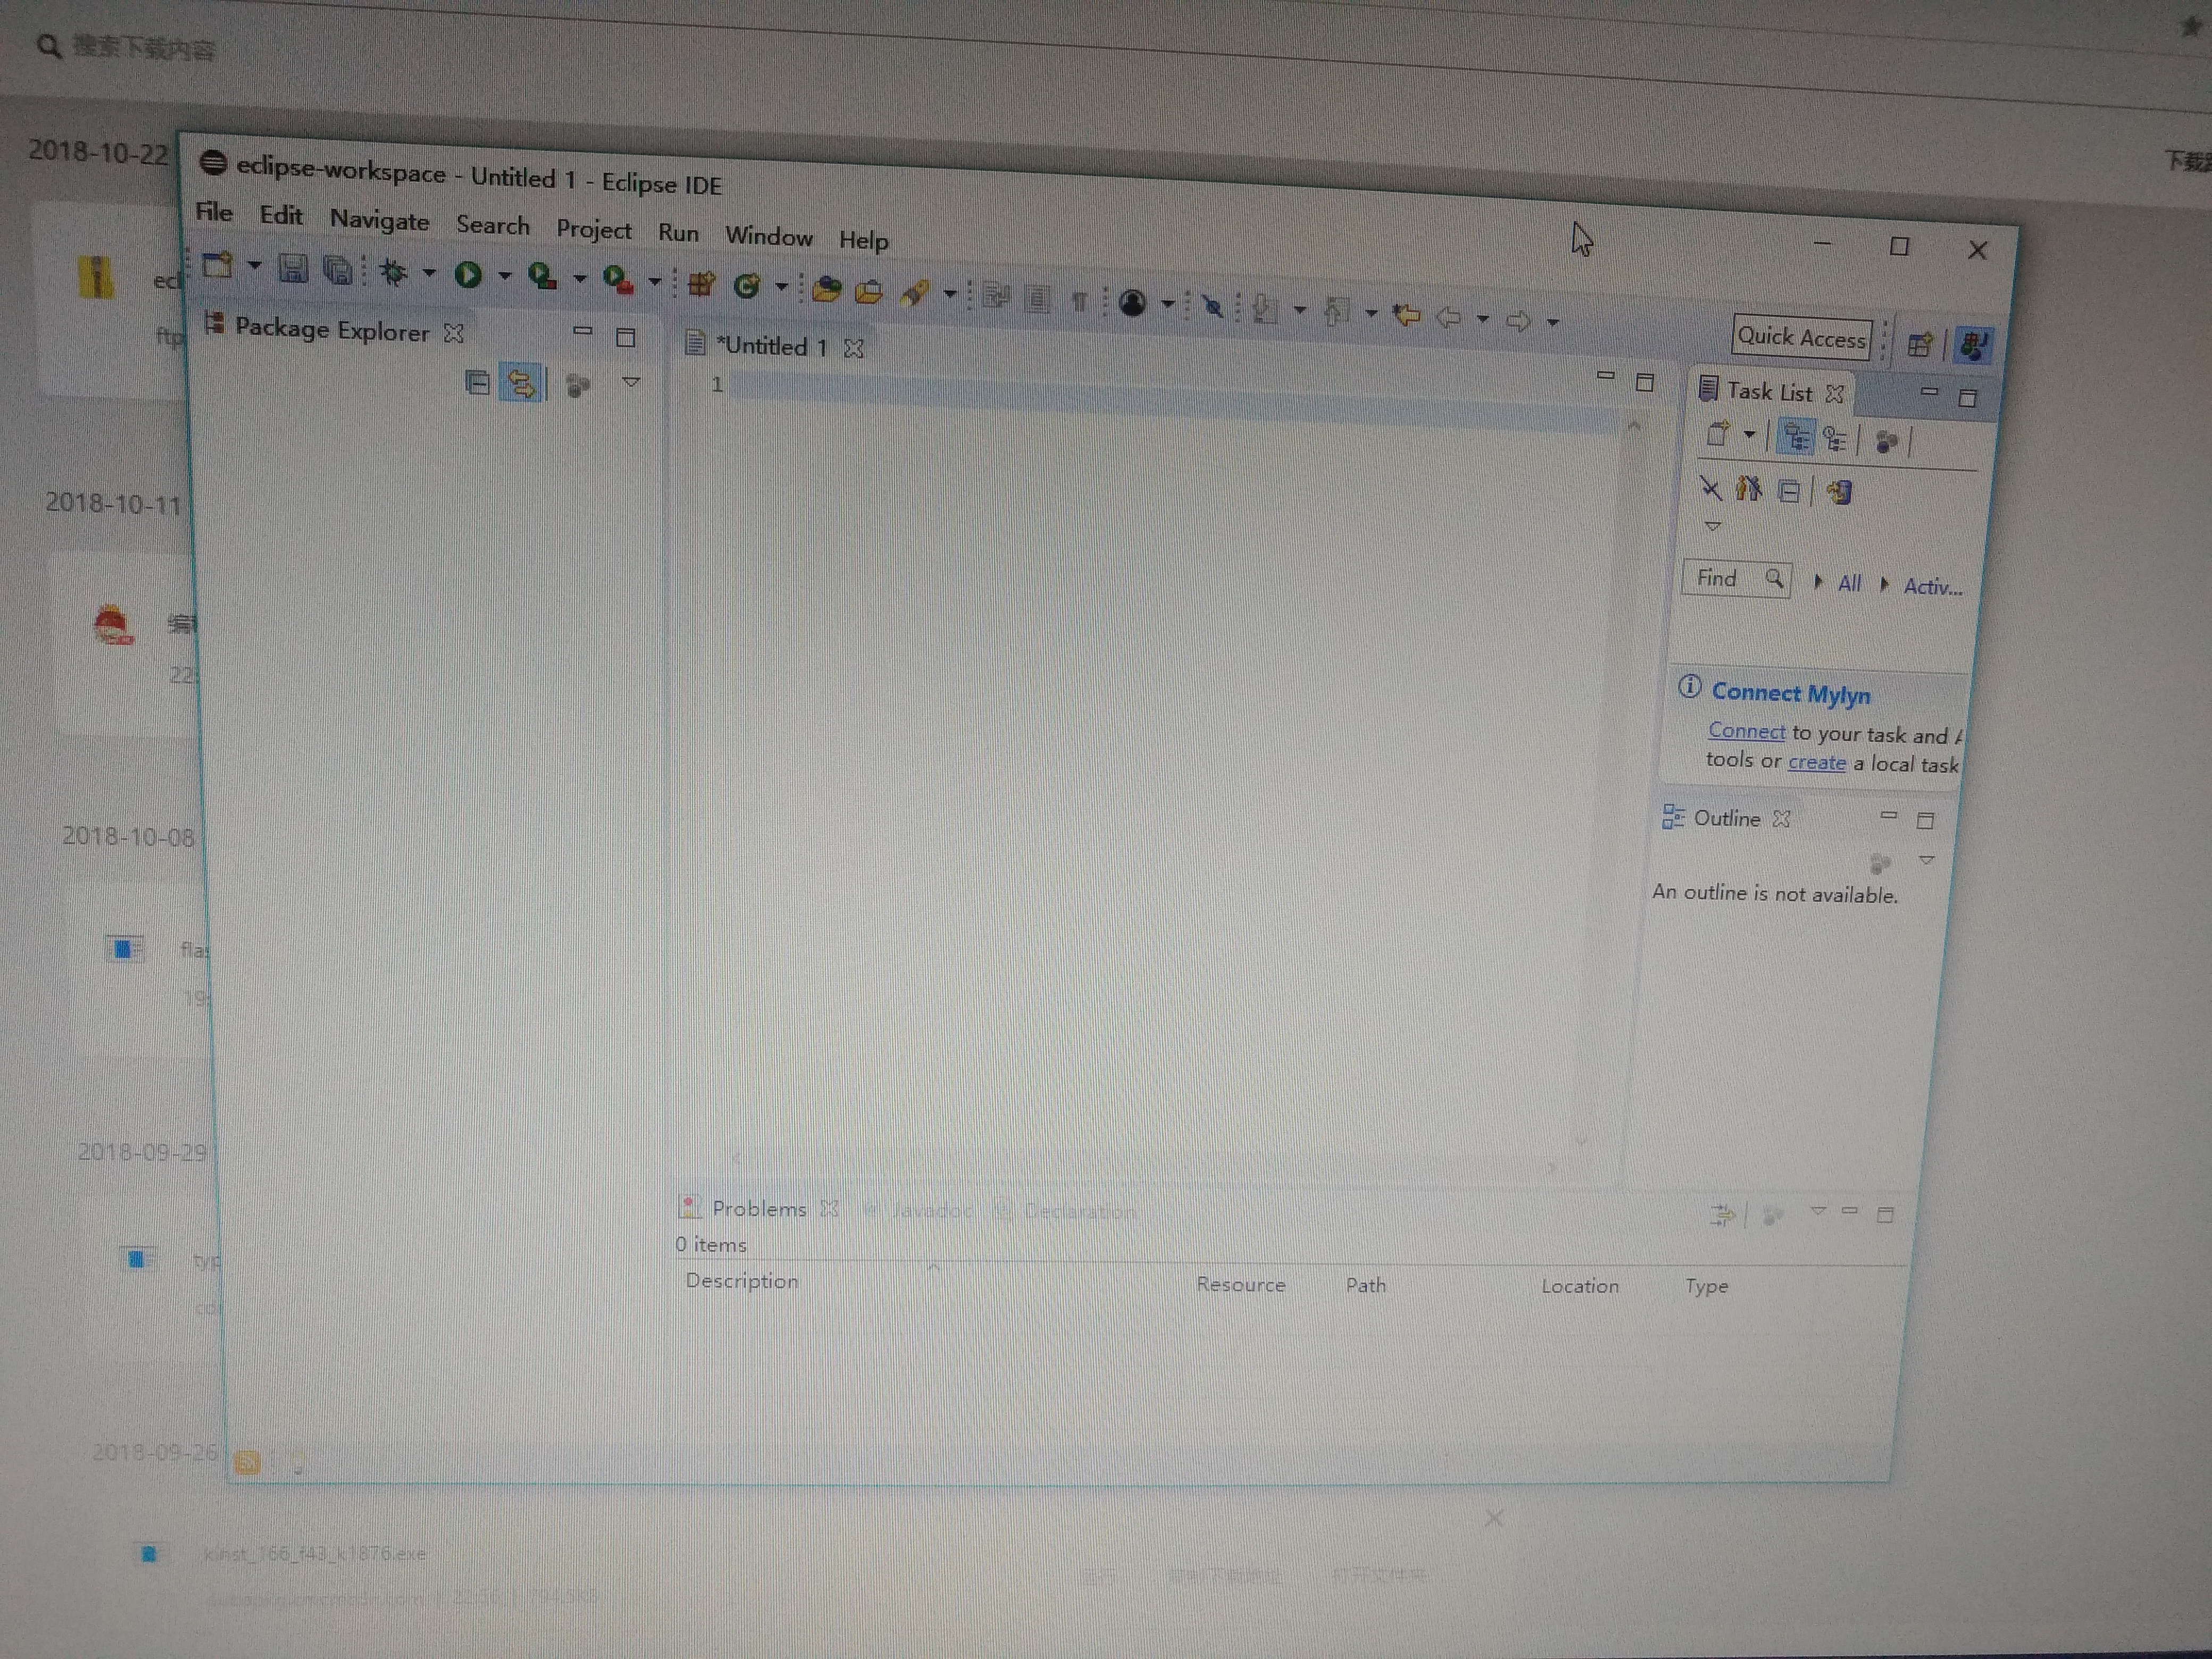Expand the Back history dropdown arrow
2212x1659 pixels.
[1483, 319]
